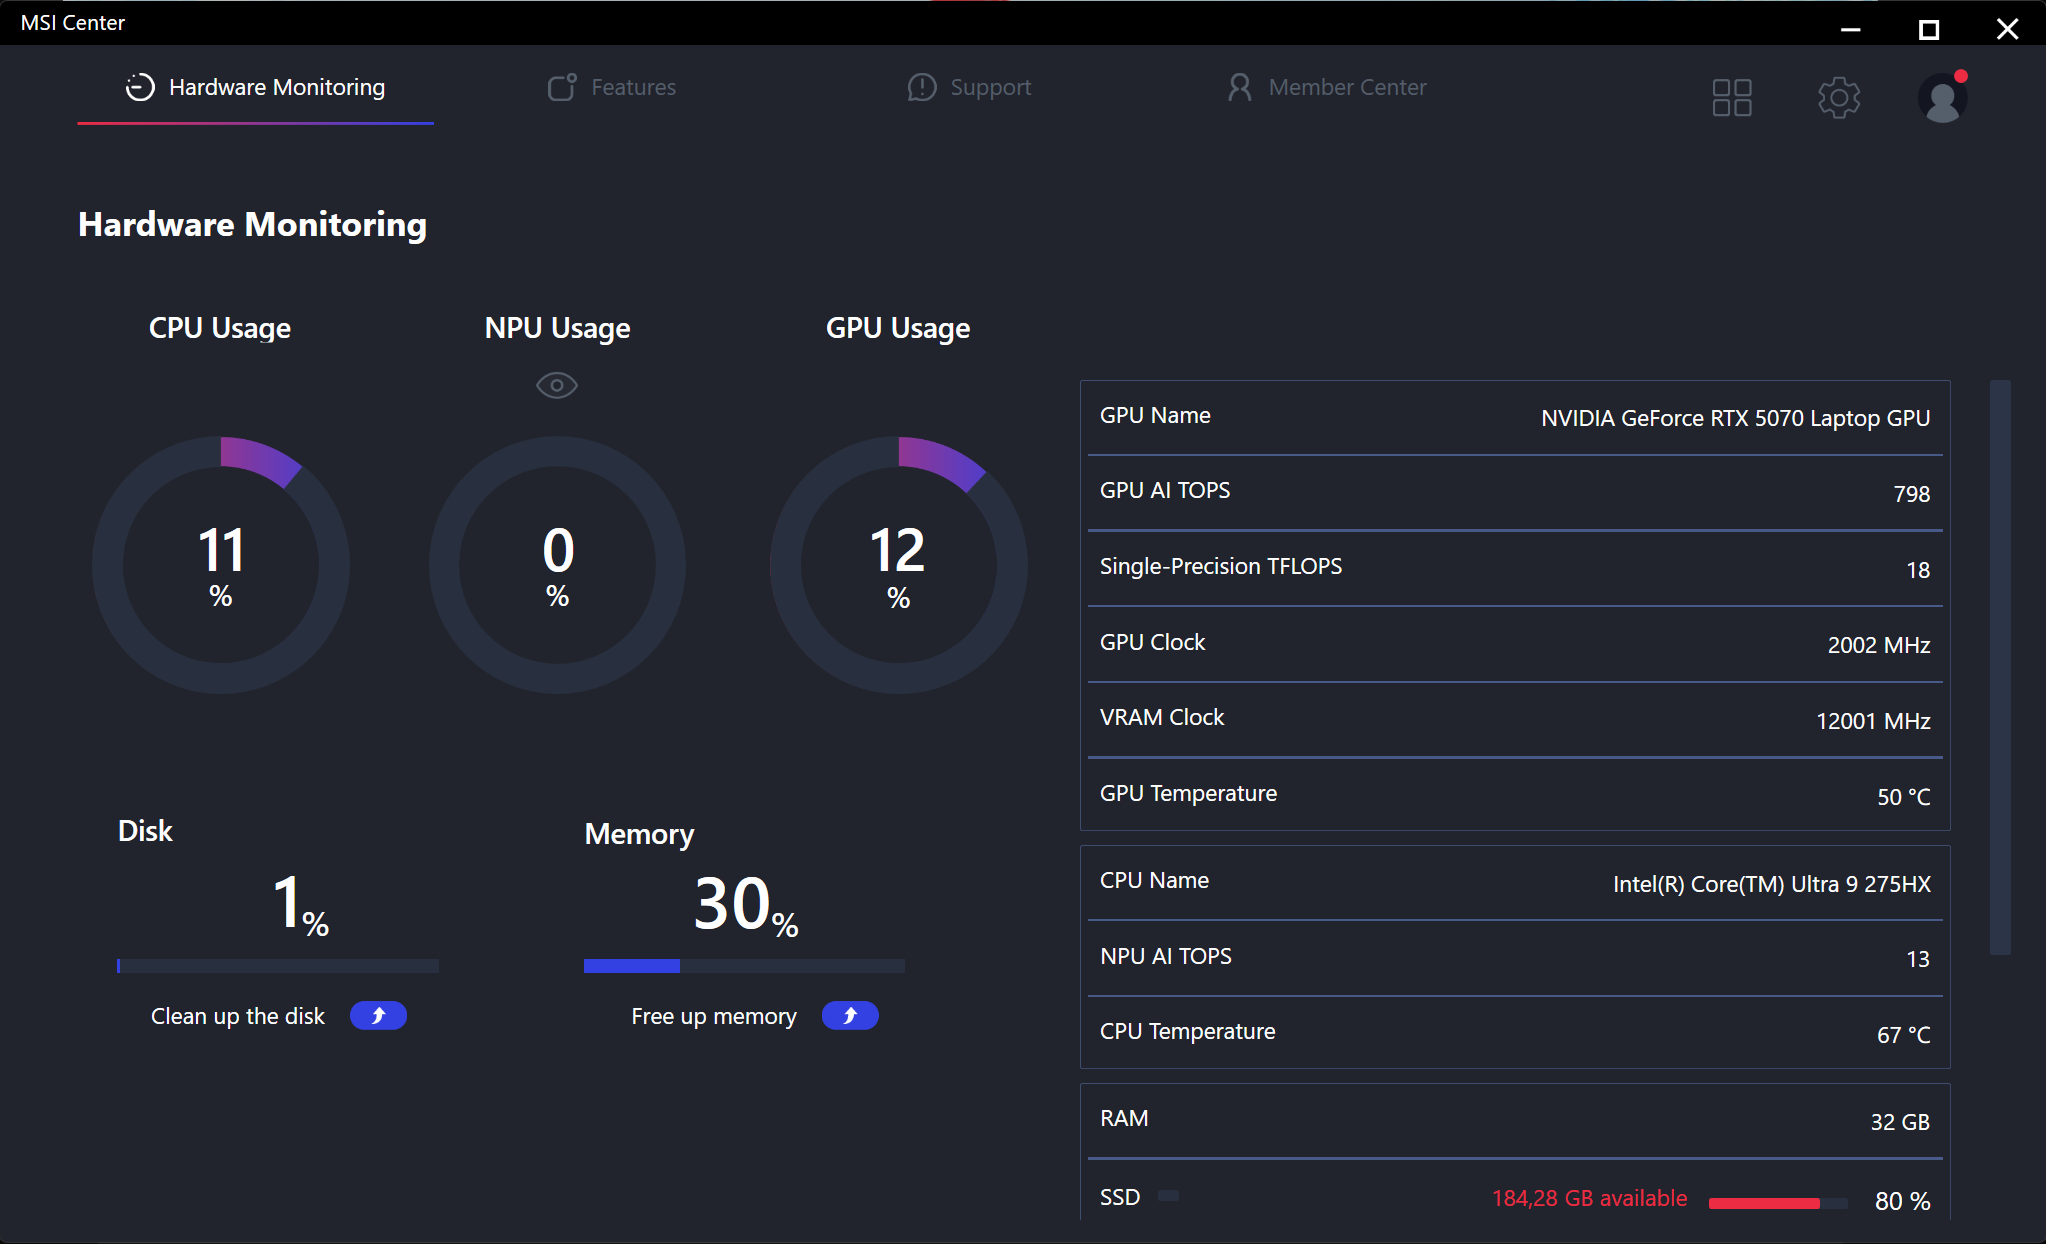Click the 'CPU Usage' heading
Screen dimensions: 2046x1244
point(220,328)
